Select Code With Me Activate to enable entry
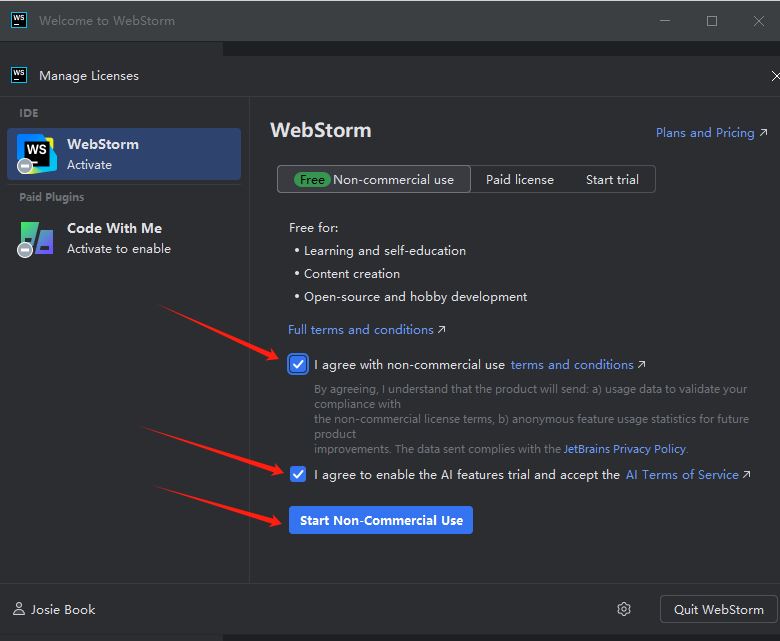780x641 pixels. point(124,239)
